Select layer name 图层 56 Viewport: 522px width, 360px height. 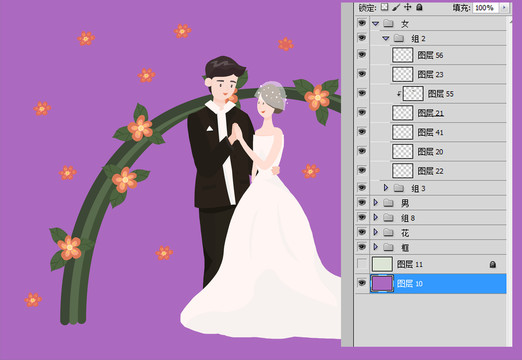point(430,55)
